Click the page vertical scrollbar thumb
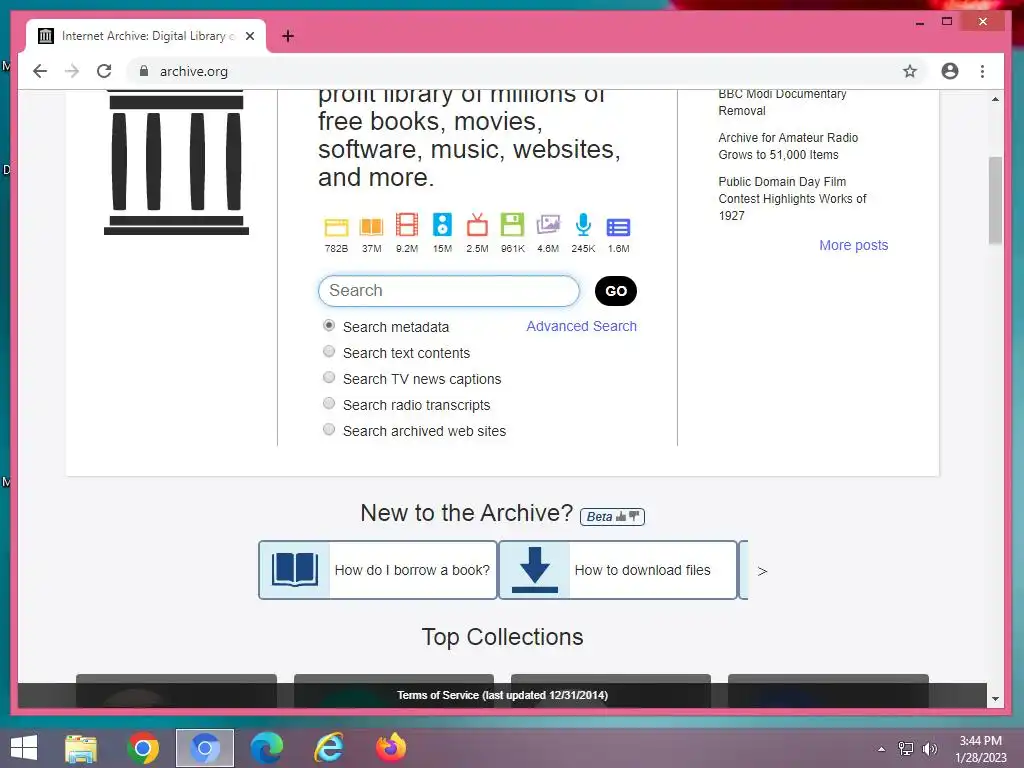 [x=995, y=200]
